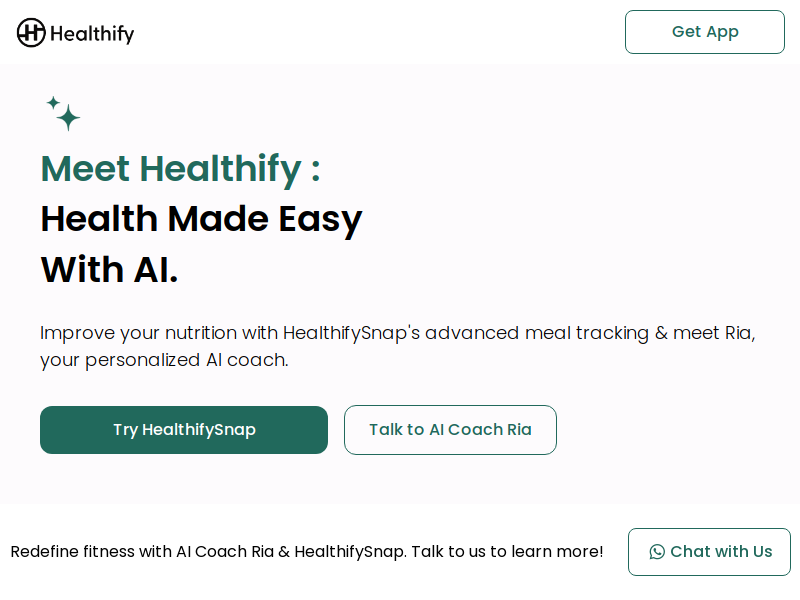Click the circular H logo icon
The width and height of the screenshot is (800, 600).
click(x=31, y=33)
